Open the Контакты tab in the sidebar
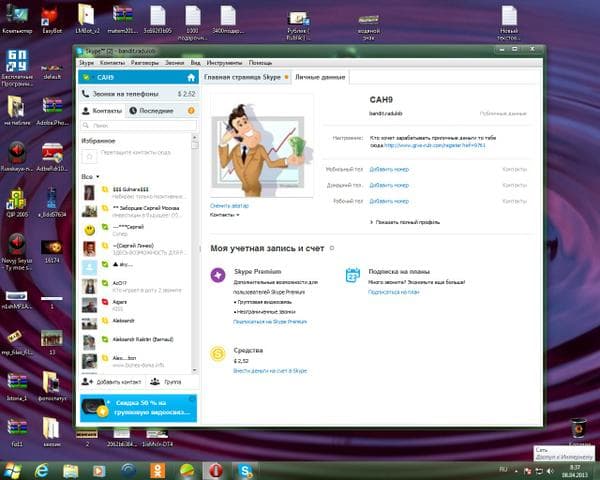600x480 pixels. click(103, 111)
